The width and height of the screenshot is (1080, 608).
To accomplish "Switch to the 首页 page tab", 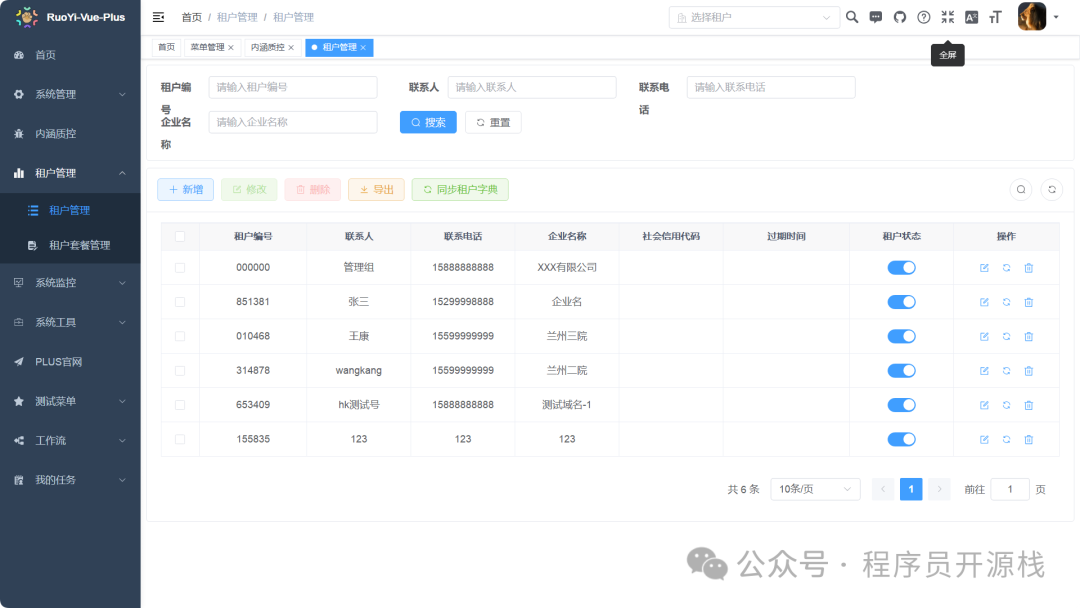I will pyautogui.click(x=167, y=48).
